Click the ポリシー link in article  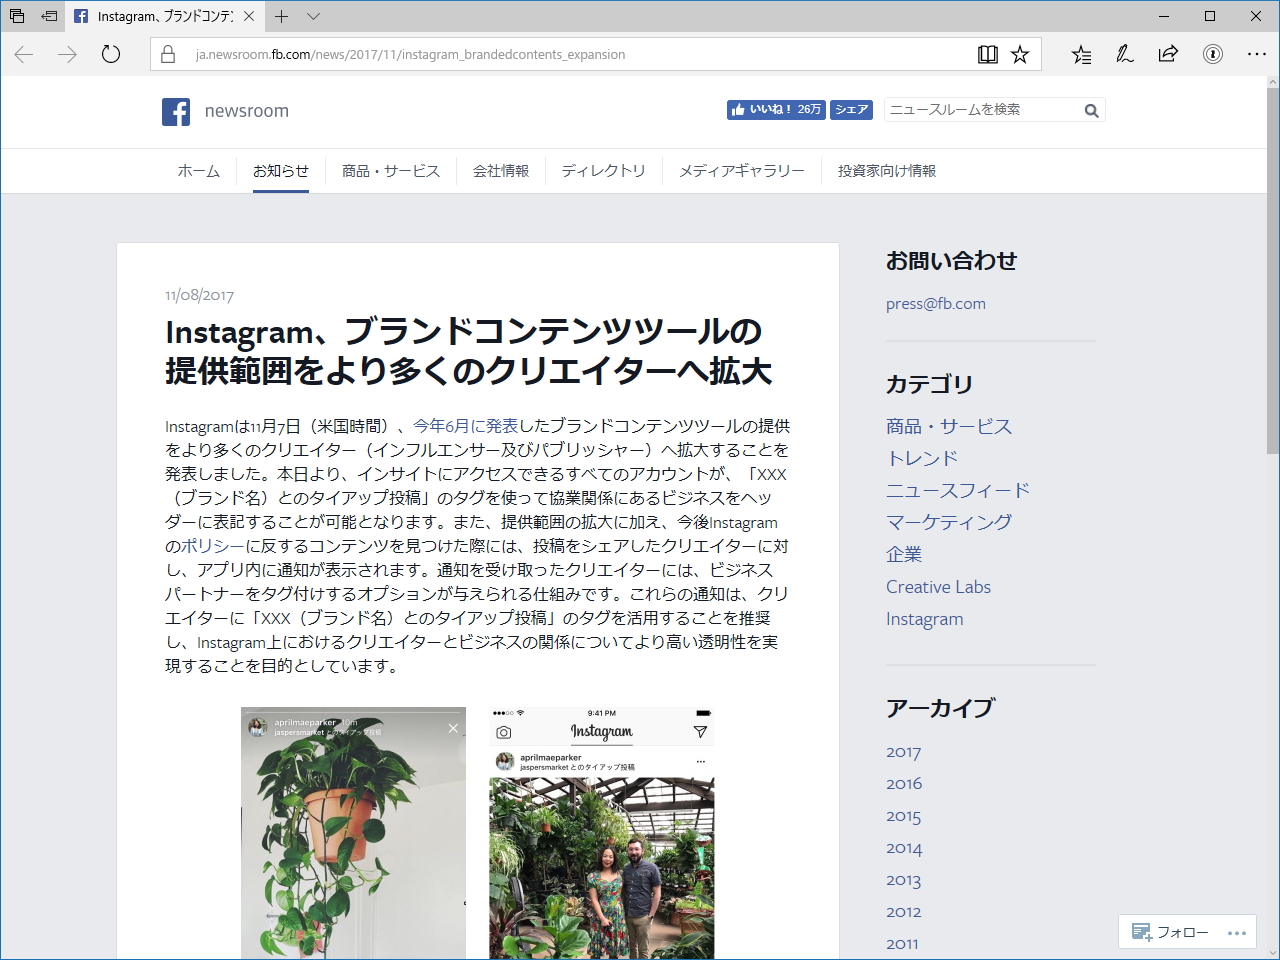click(213, 546)
